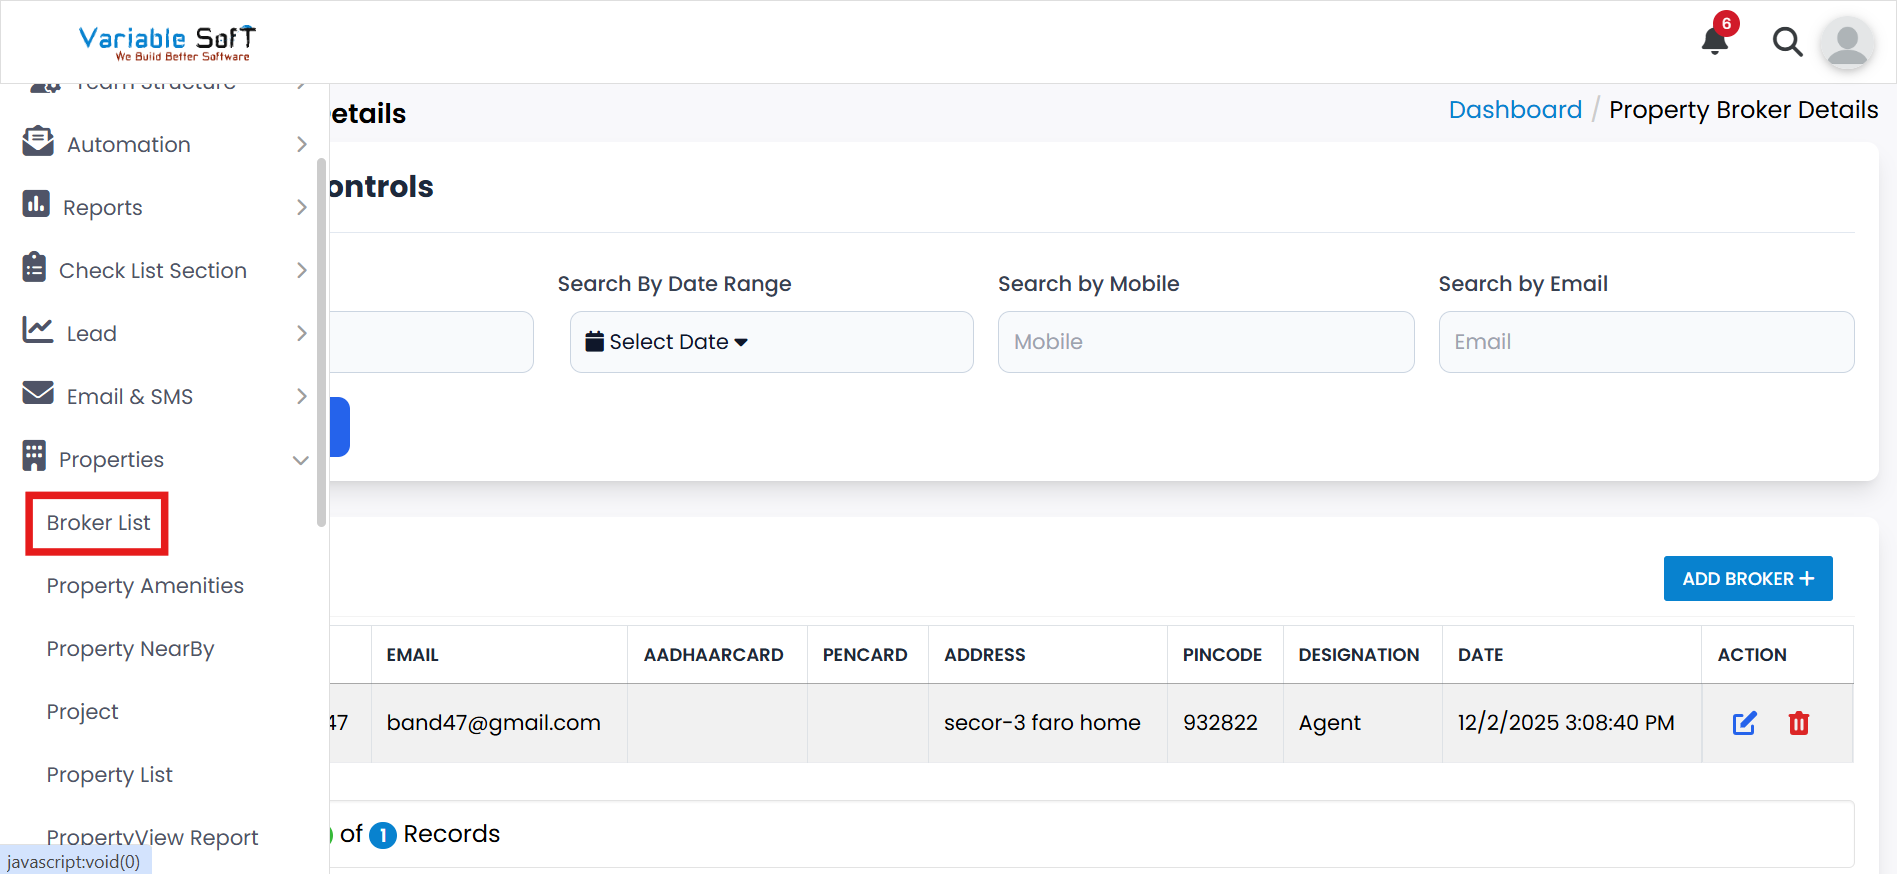Image resolution: width=1897 pixels, height=874 pixels.
Task: Go to the Dashboard breadcrumb link
Action: coord(1515,110)
